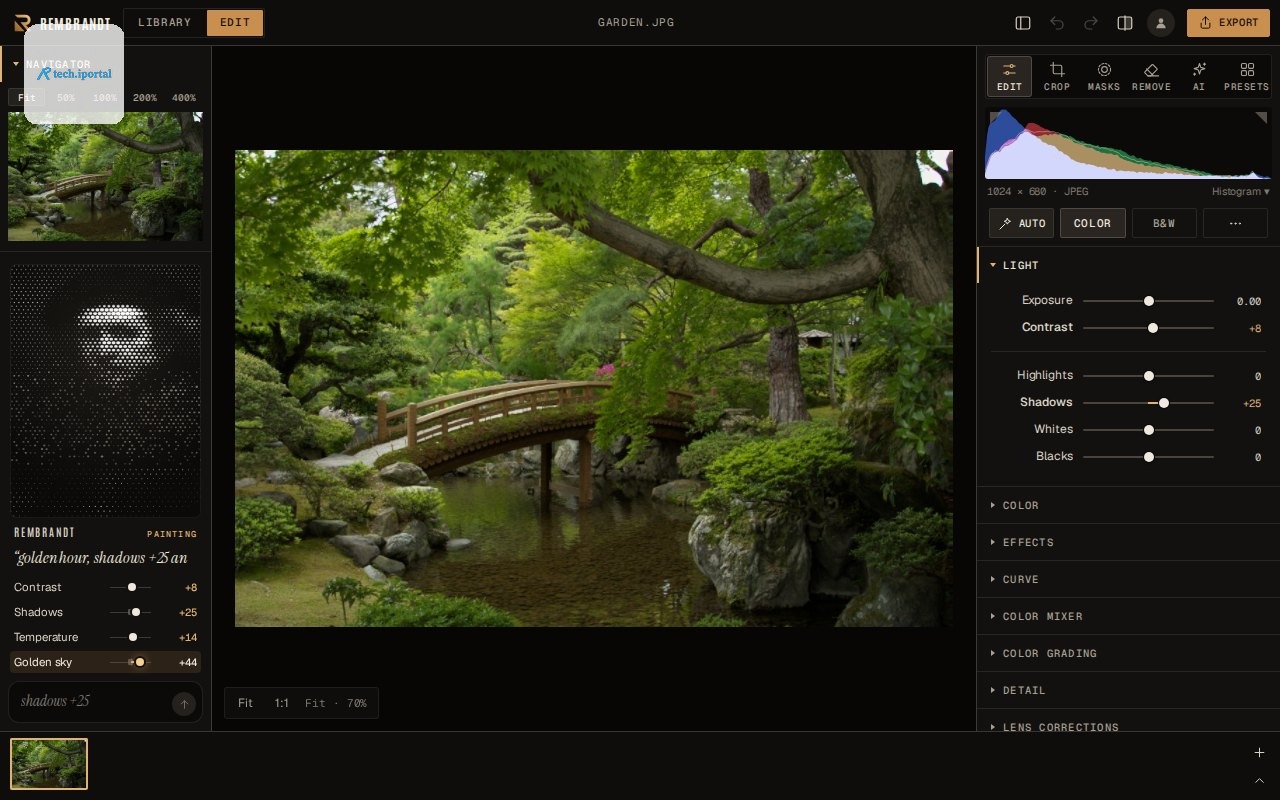Image resolution: width=1280 pixels, height=800 pixels.
Task: Expand the Effects section
Action: tap(1128, 542)
